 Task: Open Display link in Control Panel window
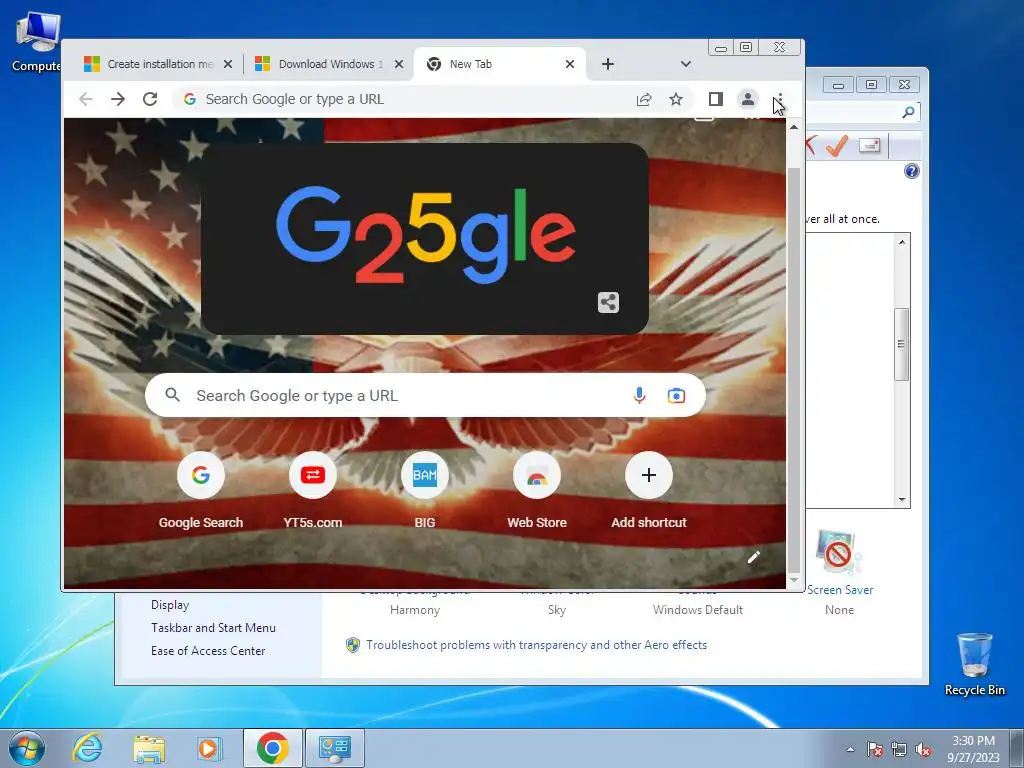click(170, 605)
